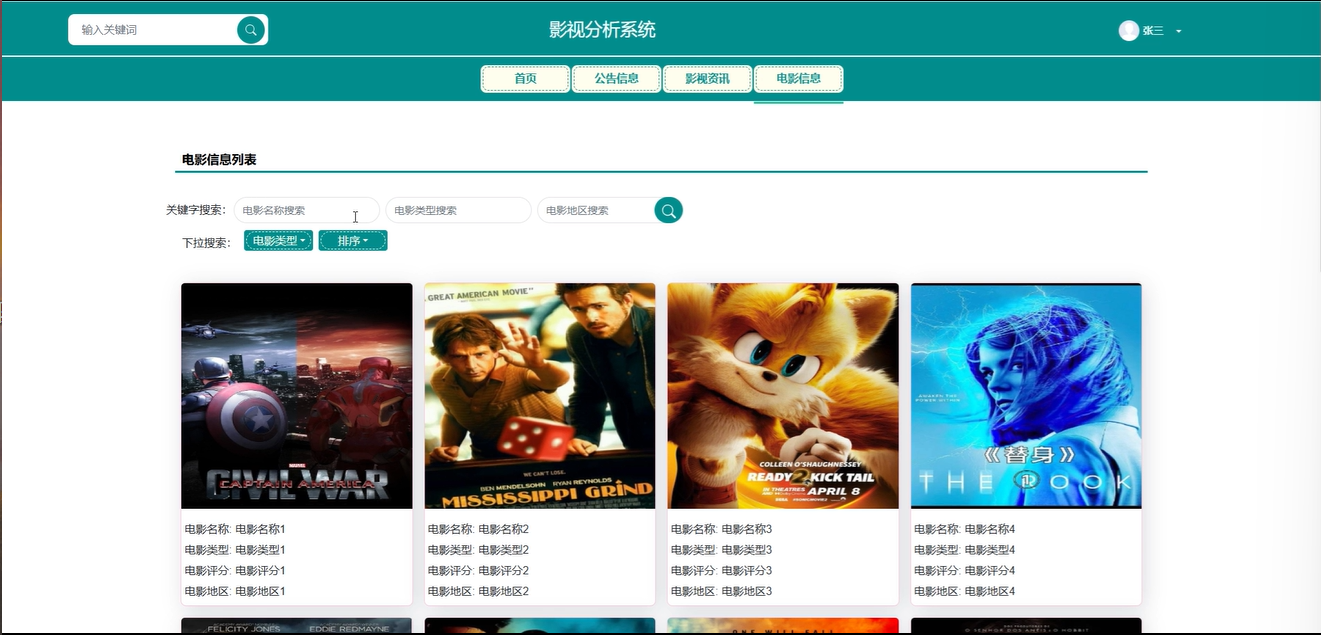Click the 电影名称搜索 input field
1321x635 pixels.
click(x=307, y=210)
